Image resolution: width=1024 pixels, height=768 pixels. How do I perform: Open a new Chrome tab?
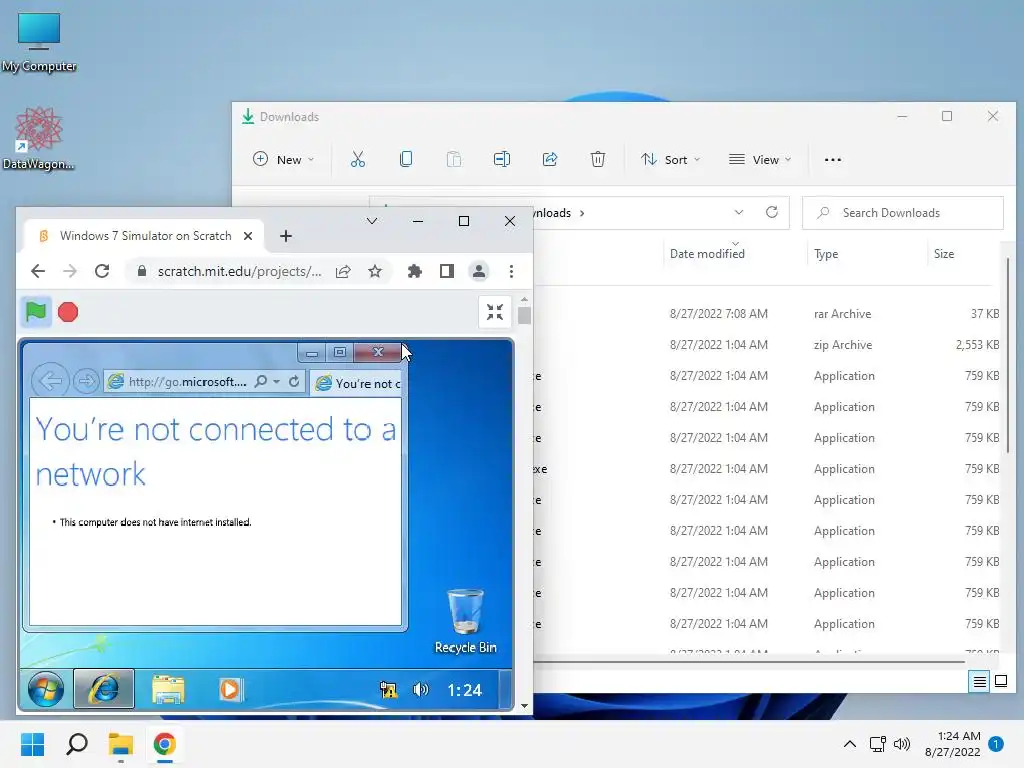(x=285, y=236)
